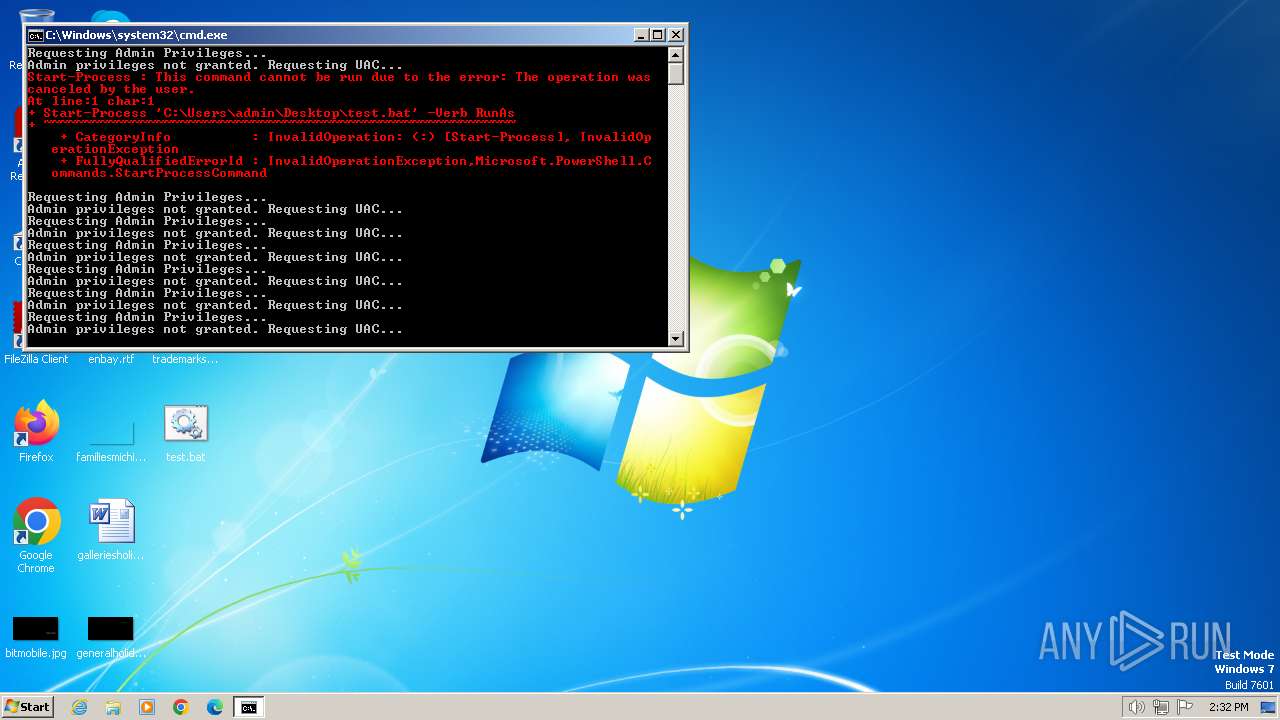Select the Google Chrome desktop shortcut
Screen dimensions: 1280x720
pyautogui.click(x=36, y=536)
